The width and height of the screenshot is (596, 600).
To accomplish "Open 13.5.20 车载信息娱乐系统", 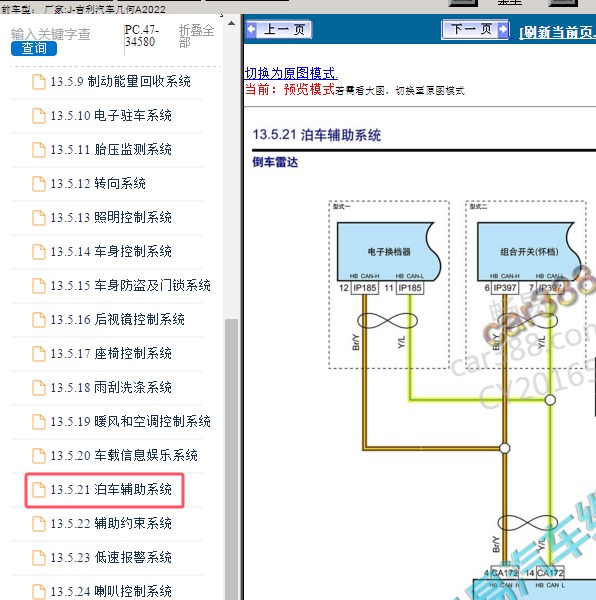I will click(x=124, y=456).
